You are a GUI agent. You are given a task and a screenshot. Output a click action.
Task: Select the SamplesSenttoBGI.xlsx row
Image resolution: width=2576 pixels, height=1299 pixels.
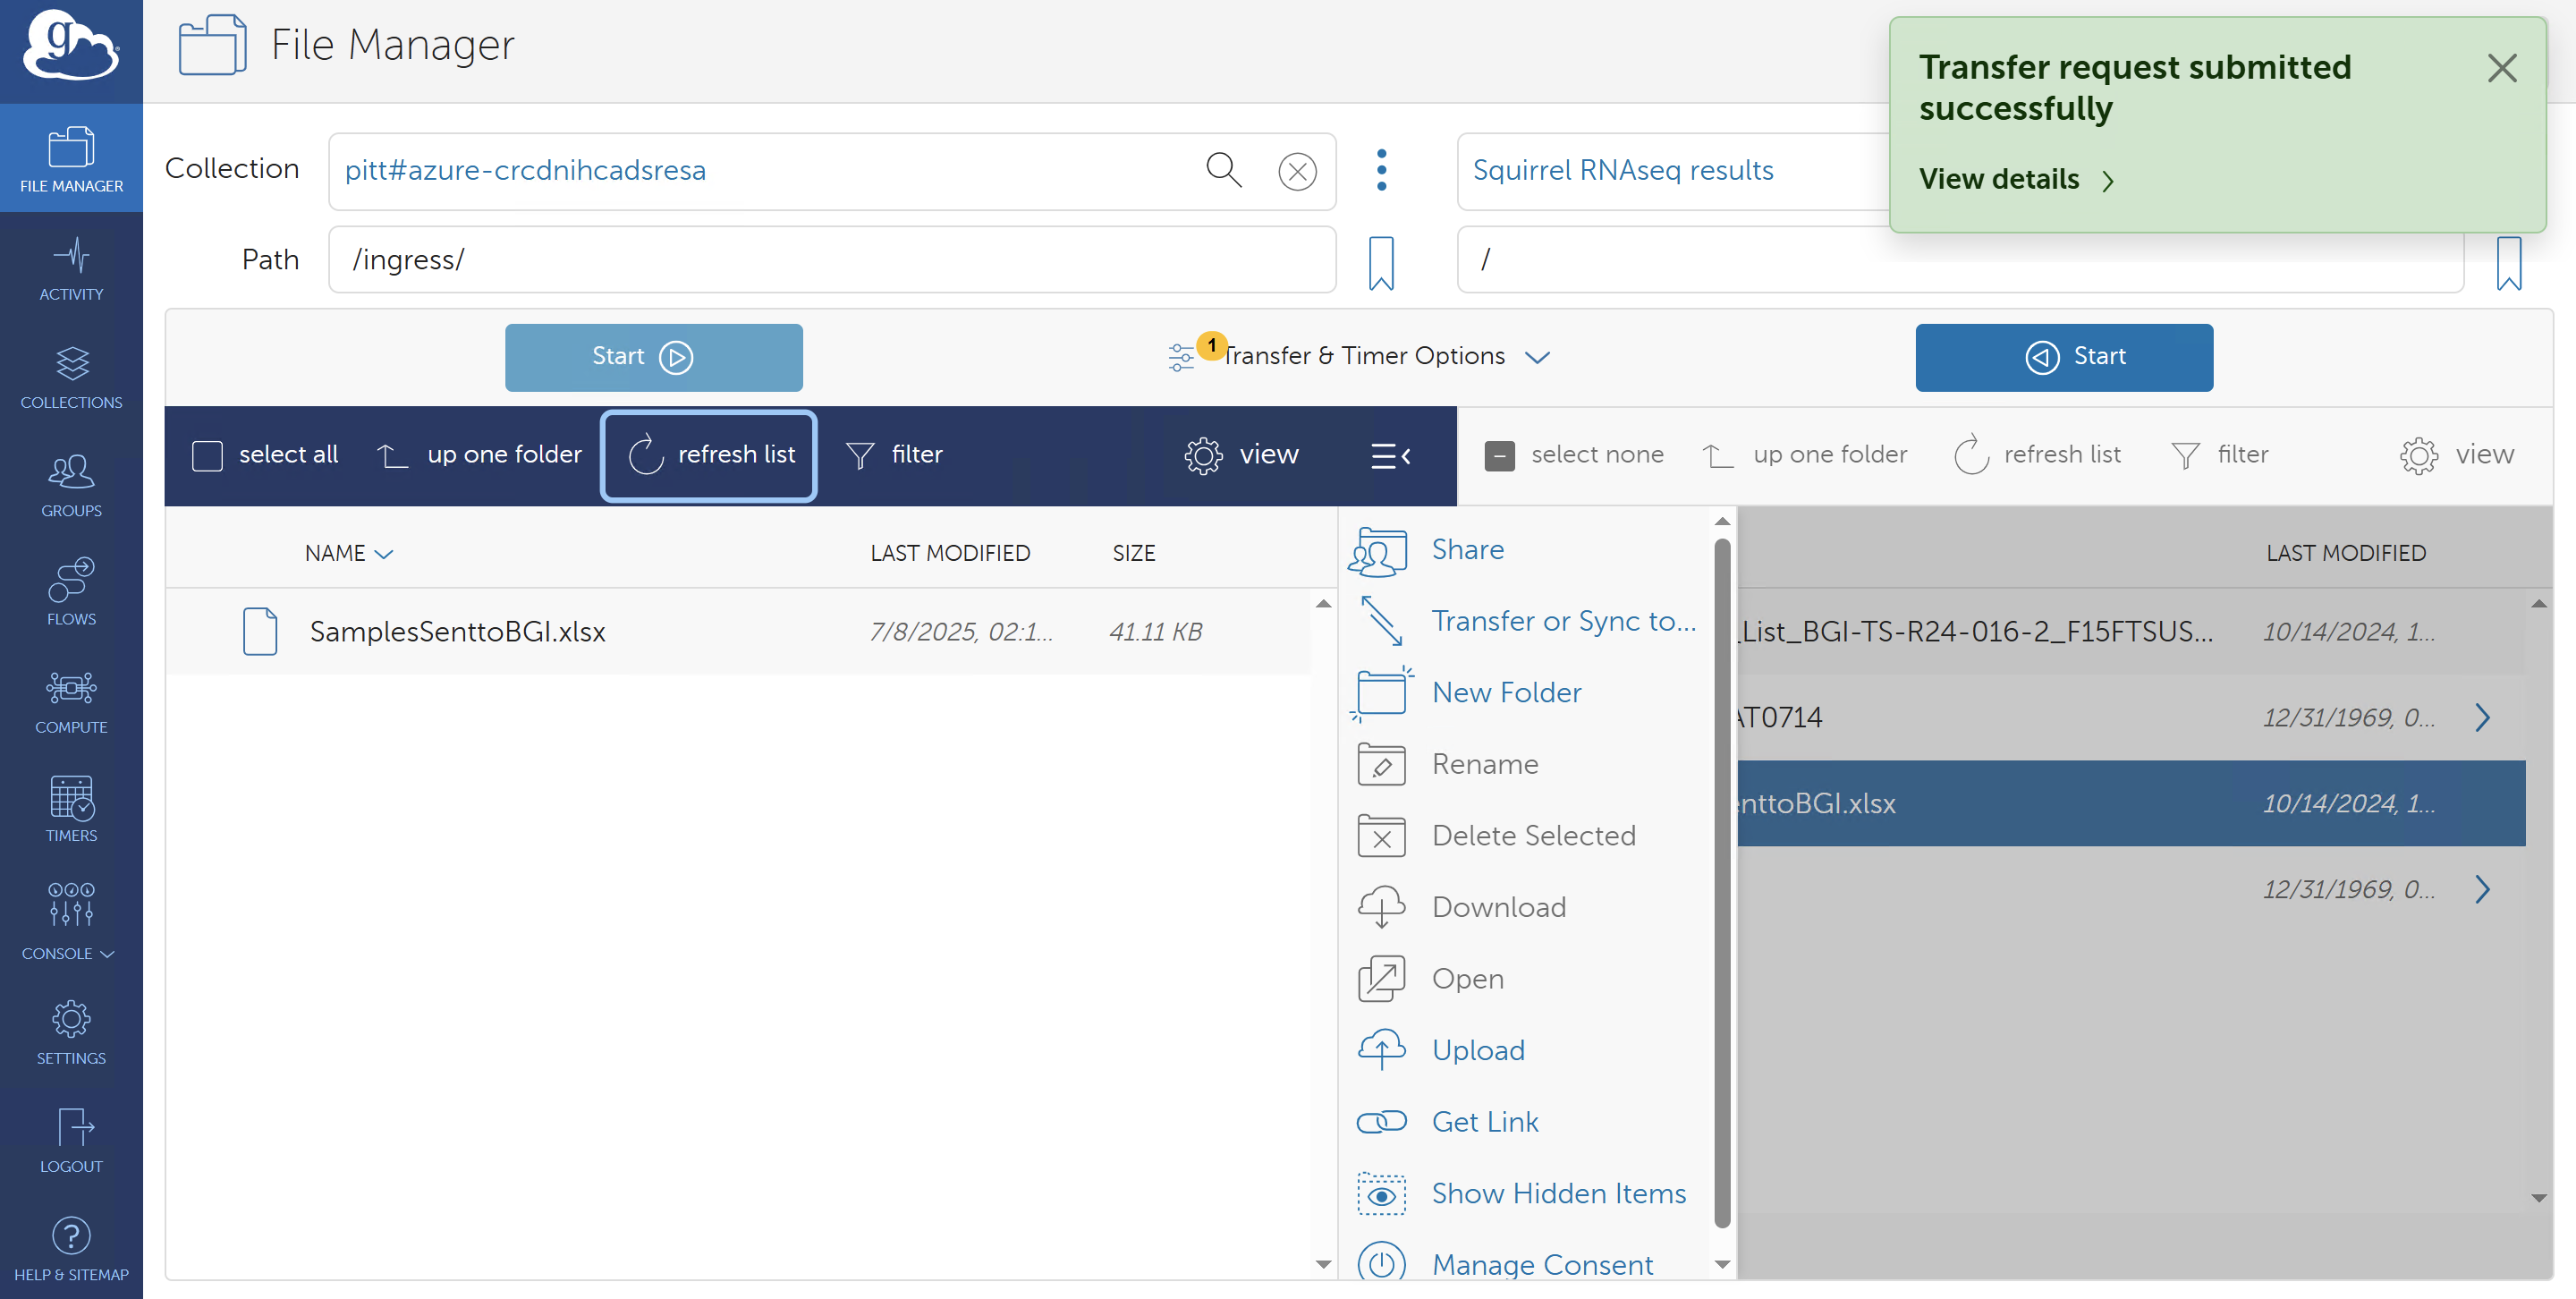point(738,631)
